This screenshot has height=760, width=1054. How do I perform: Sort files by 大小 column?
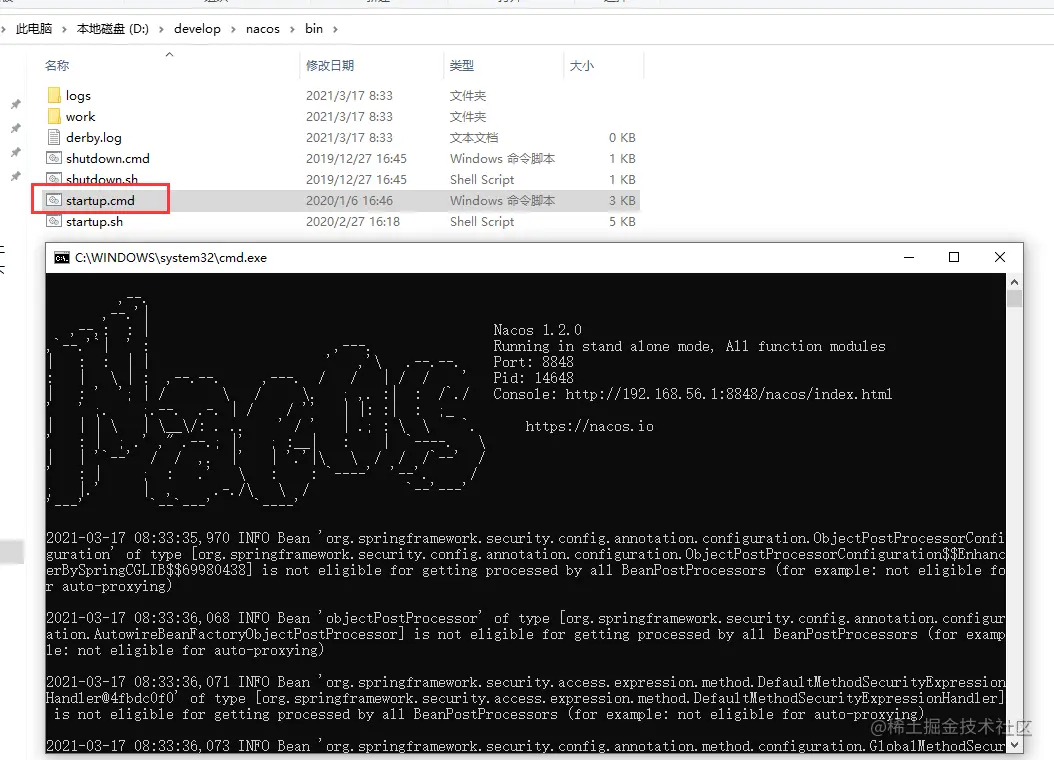click(x=582, y=65)
